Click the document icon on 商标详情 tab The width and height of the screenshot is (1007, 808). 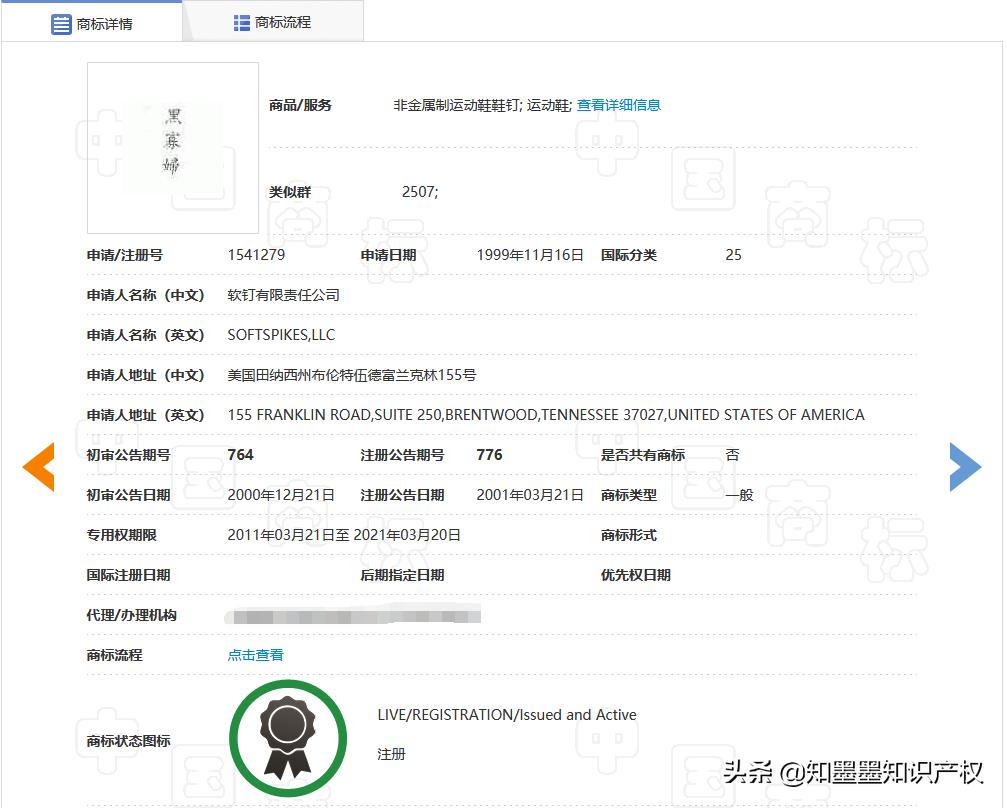pyautogui.click(x=60, y=21)
